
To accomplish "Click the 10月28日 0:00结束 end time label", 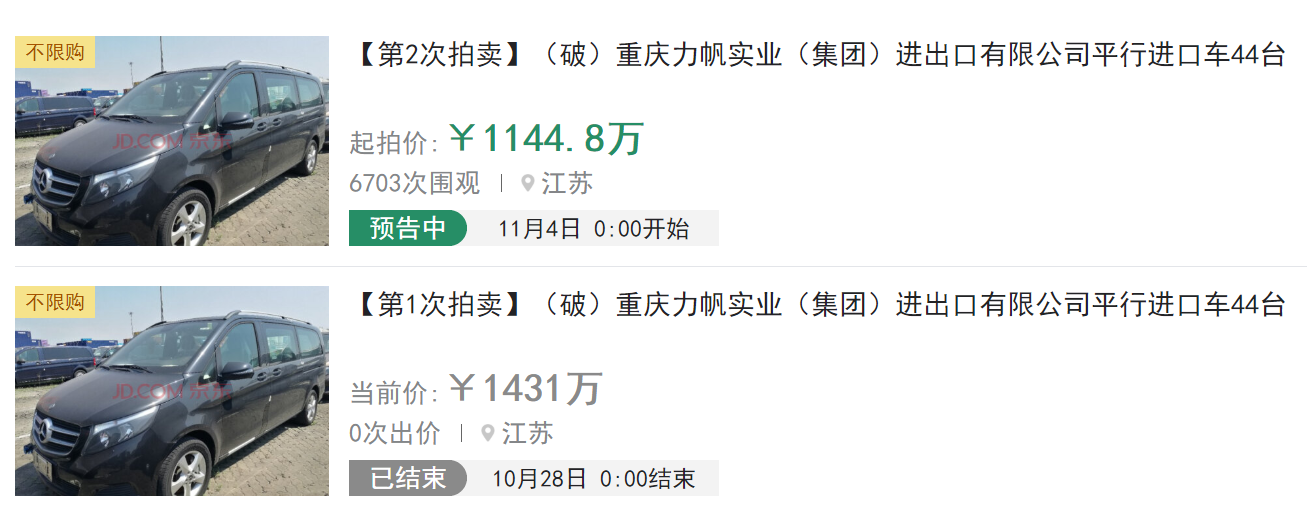I will [593, 479].
